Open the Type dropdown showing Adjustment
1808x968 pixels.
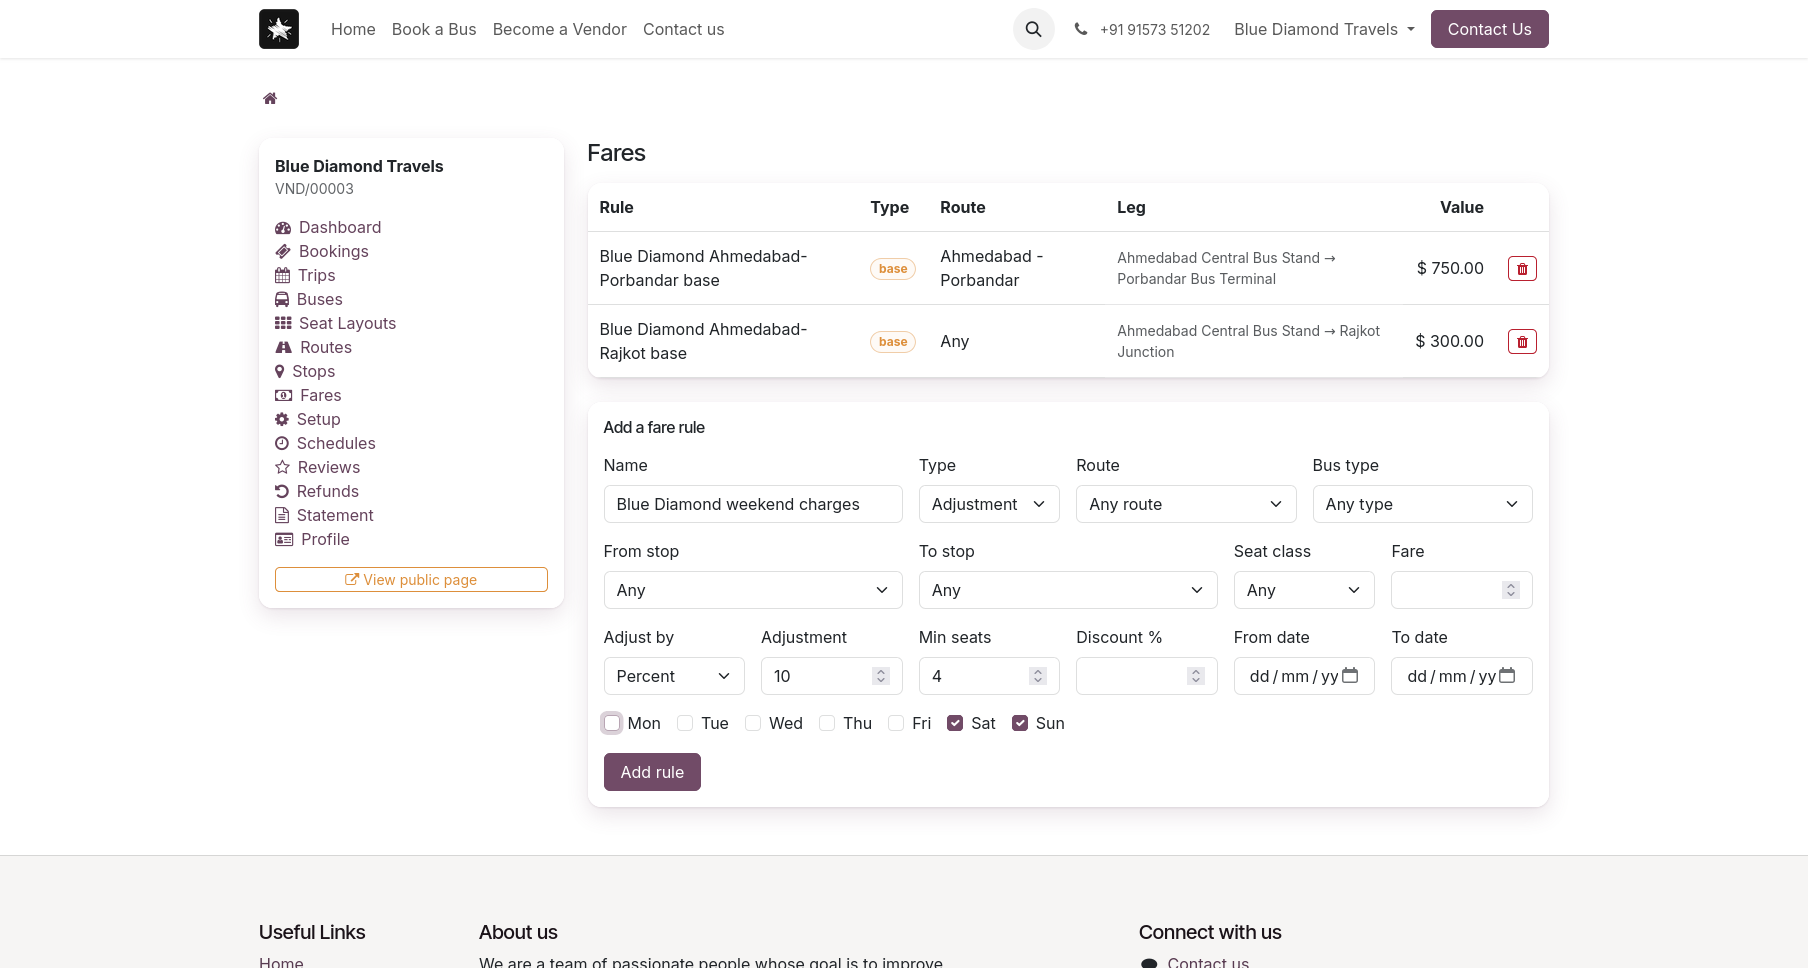(x=989, y=504)
